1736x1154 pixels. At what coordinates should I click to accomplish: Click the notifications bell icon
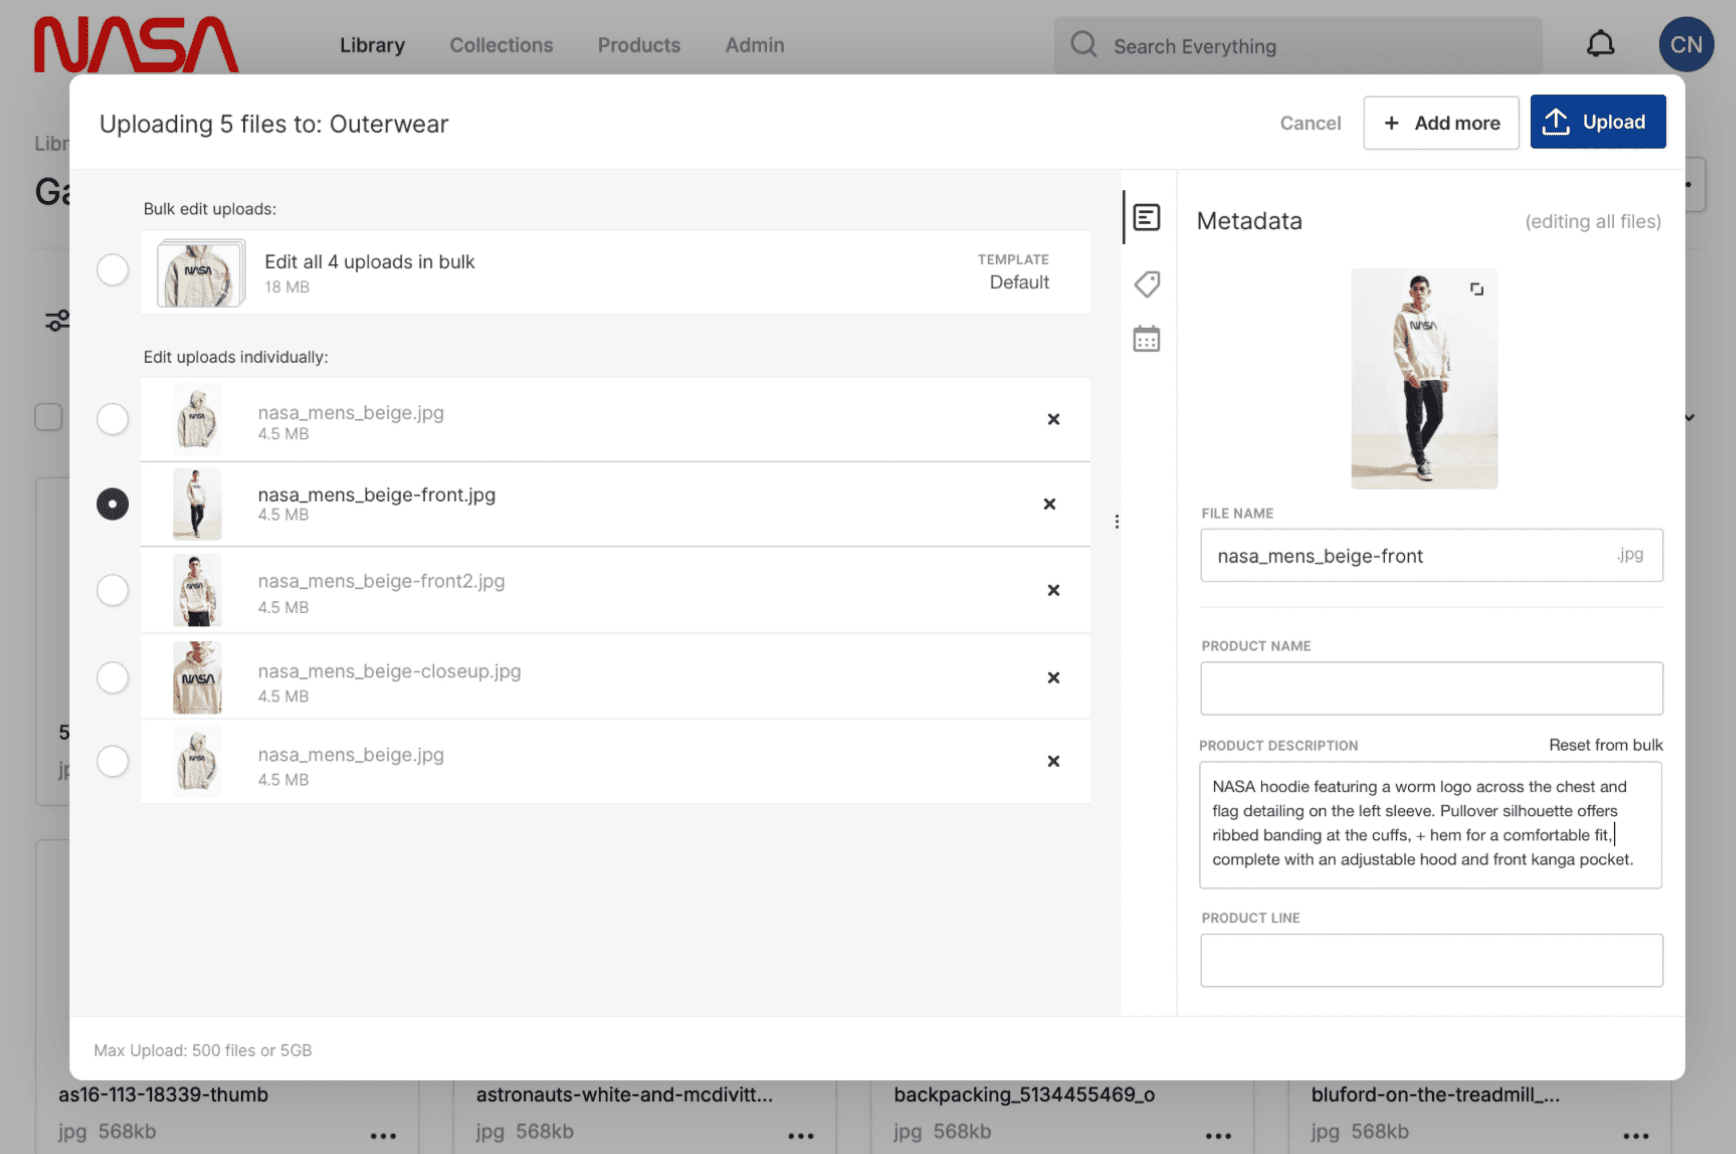click(x=1600, y=44)
